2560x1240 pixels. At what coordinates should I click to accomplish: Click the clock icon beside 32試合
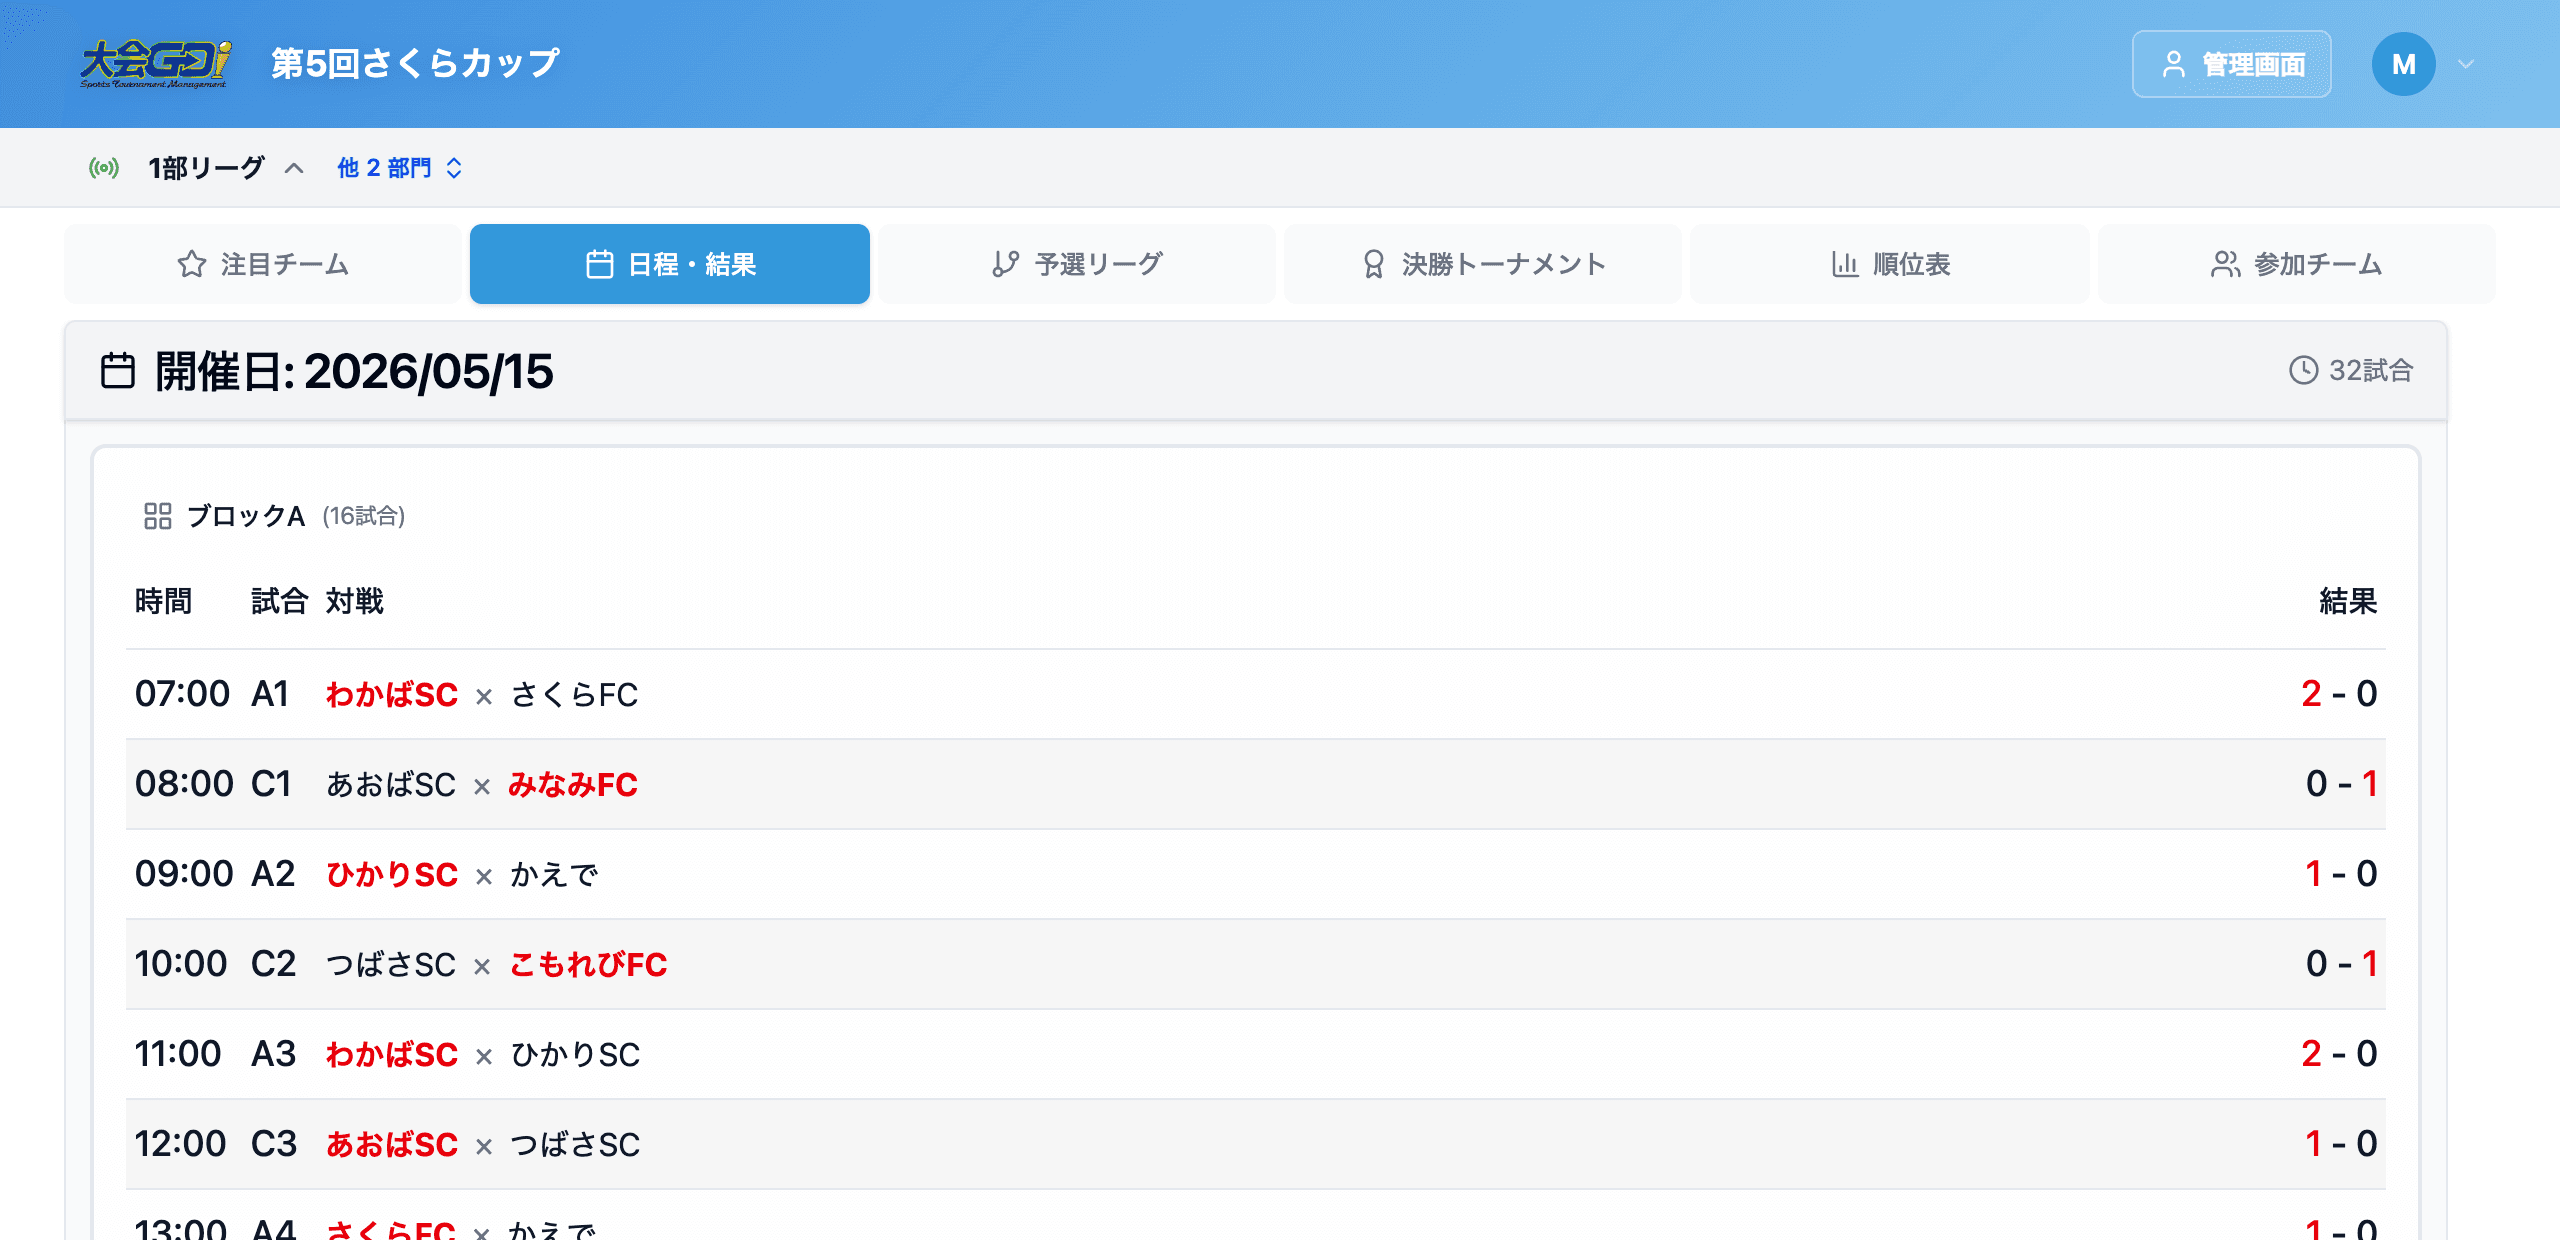[2304, 370]
